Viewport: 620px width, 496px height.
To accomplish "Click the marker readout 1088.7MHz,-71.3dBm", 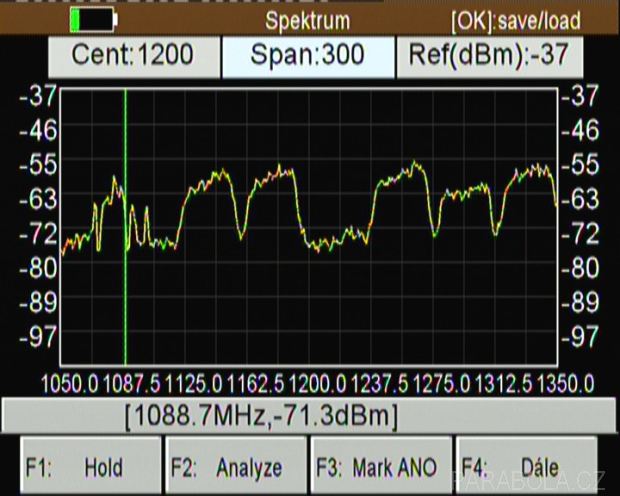I will pyautogui.click(x=261, y=416).
